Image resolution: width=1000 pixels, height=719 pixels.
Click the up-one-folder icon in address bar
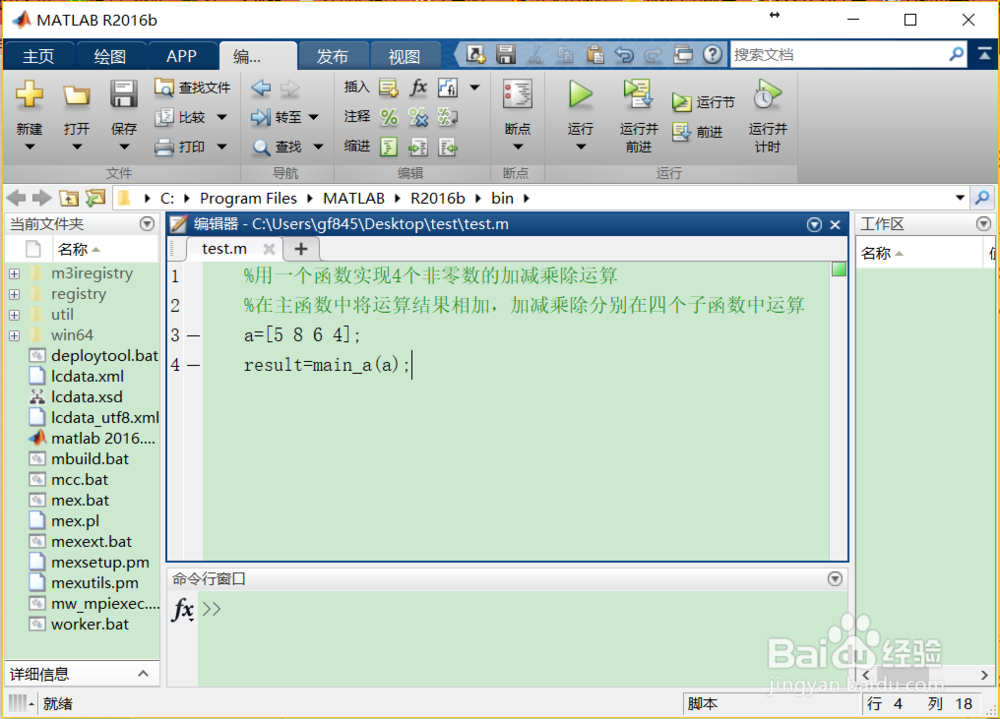pos(68,198)
